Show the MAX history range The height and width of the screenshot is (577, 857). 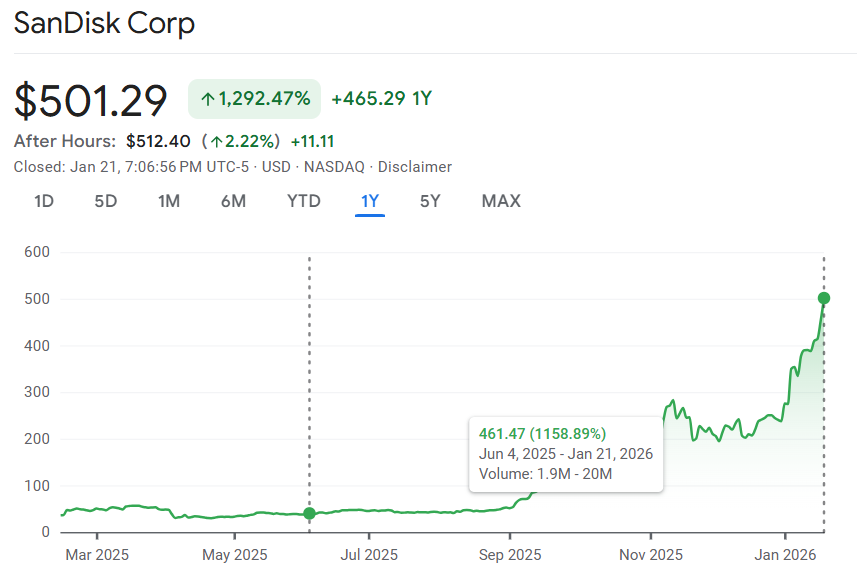pyautogui.click(x=501, y=201)
